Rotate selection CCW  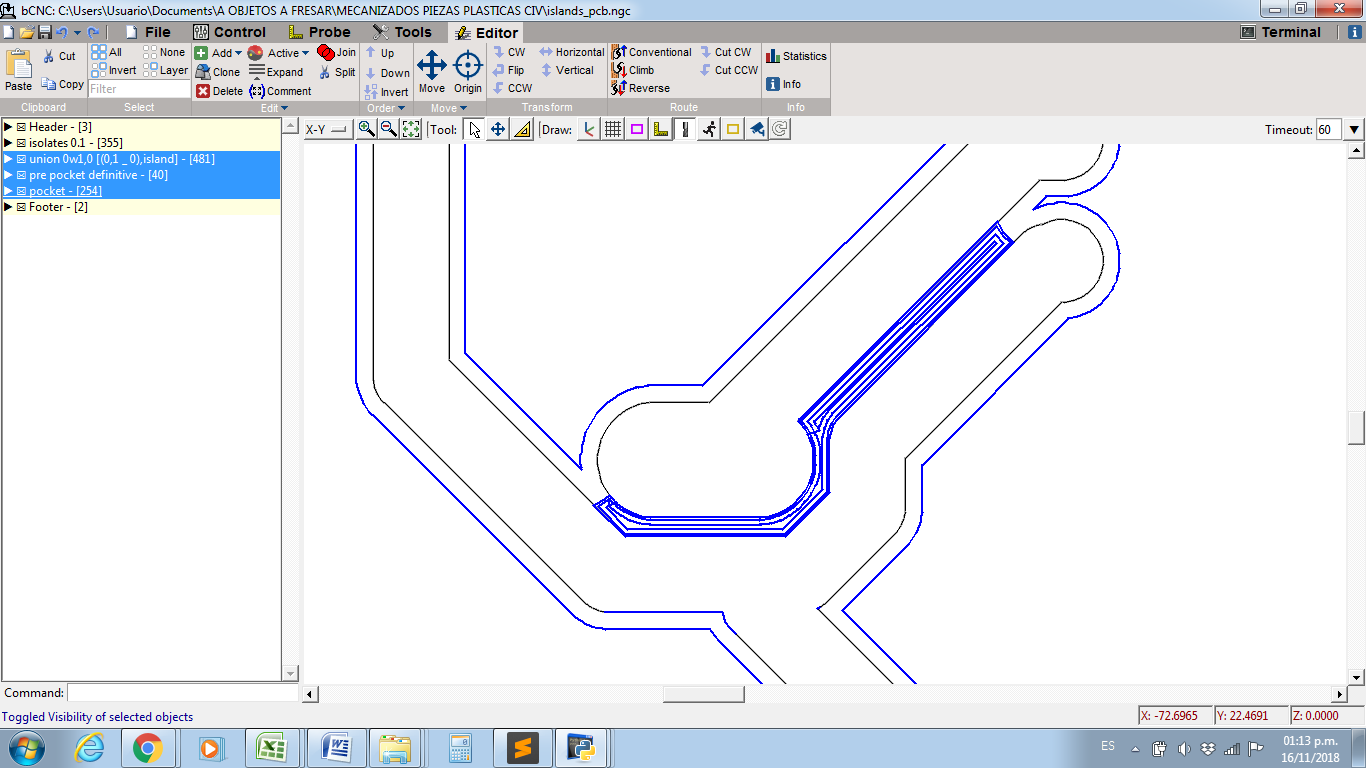click(x=512, y=88)
